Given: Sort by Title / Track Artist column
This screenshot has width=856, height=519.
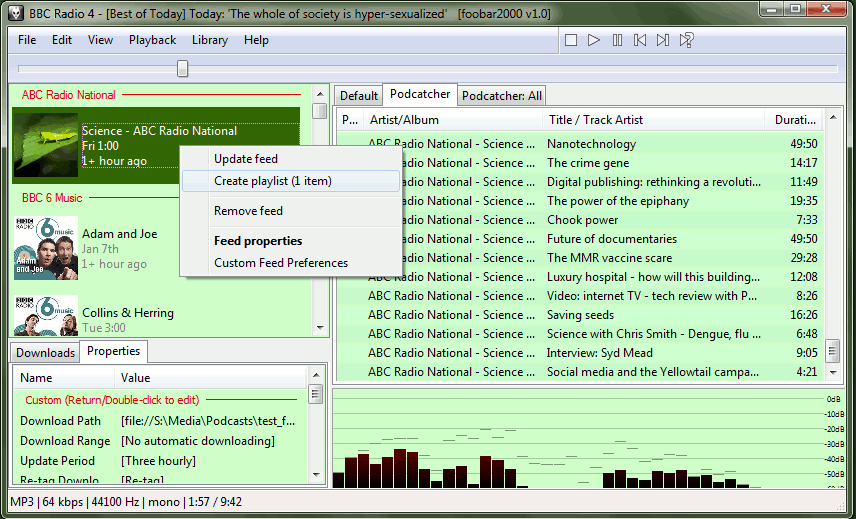Looking at the screenshot, I should 653,120.
